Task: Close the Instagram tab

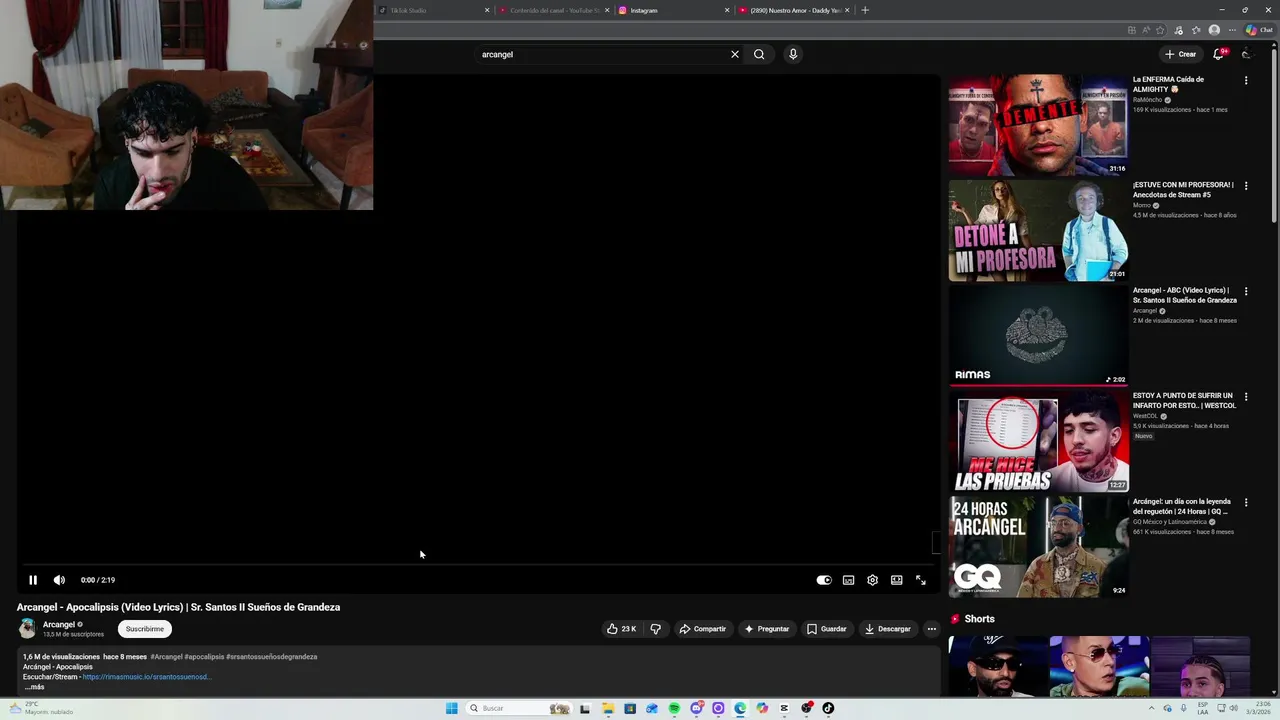Action: click(727, 10)
